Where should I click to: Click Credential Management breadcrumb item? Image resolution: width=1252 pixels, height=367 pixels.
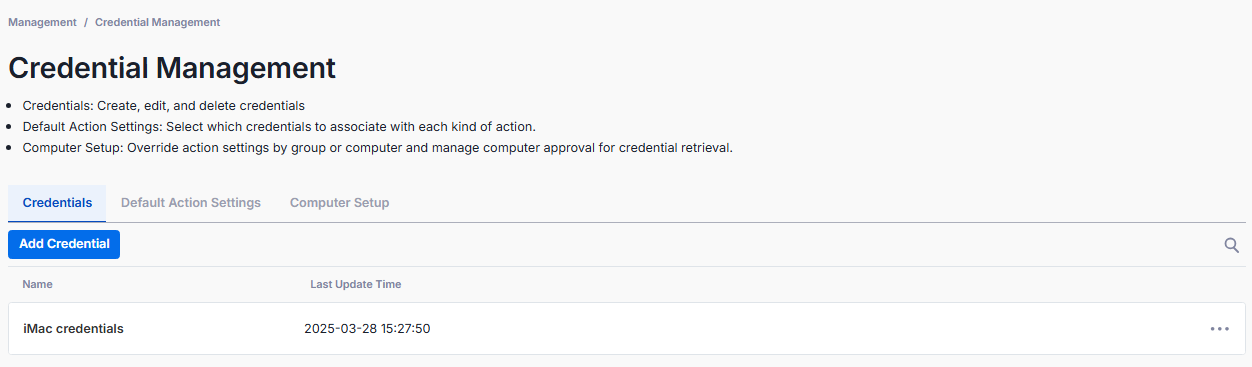click(x=158, y=22)
